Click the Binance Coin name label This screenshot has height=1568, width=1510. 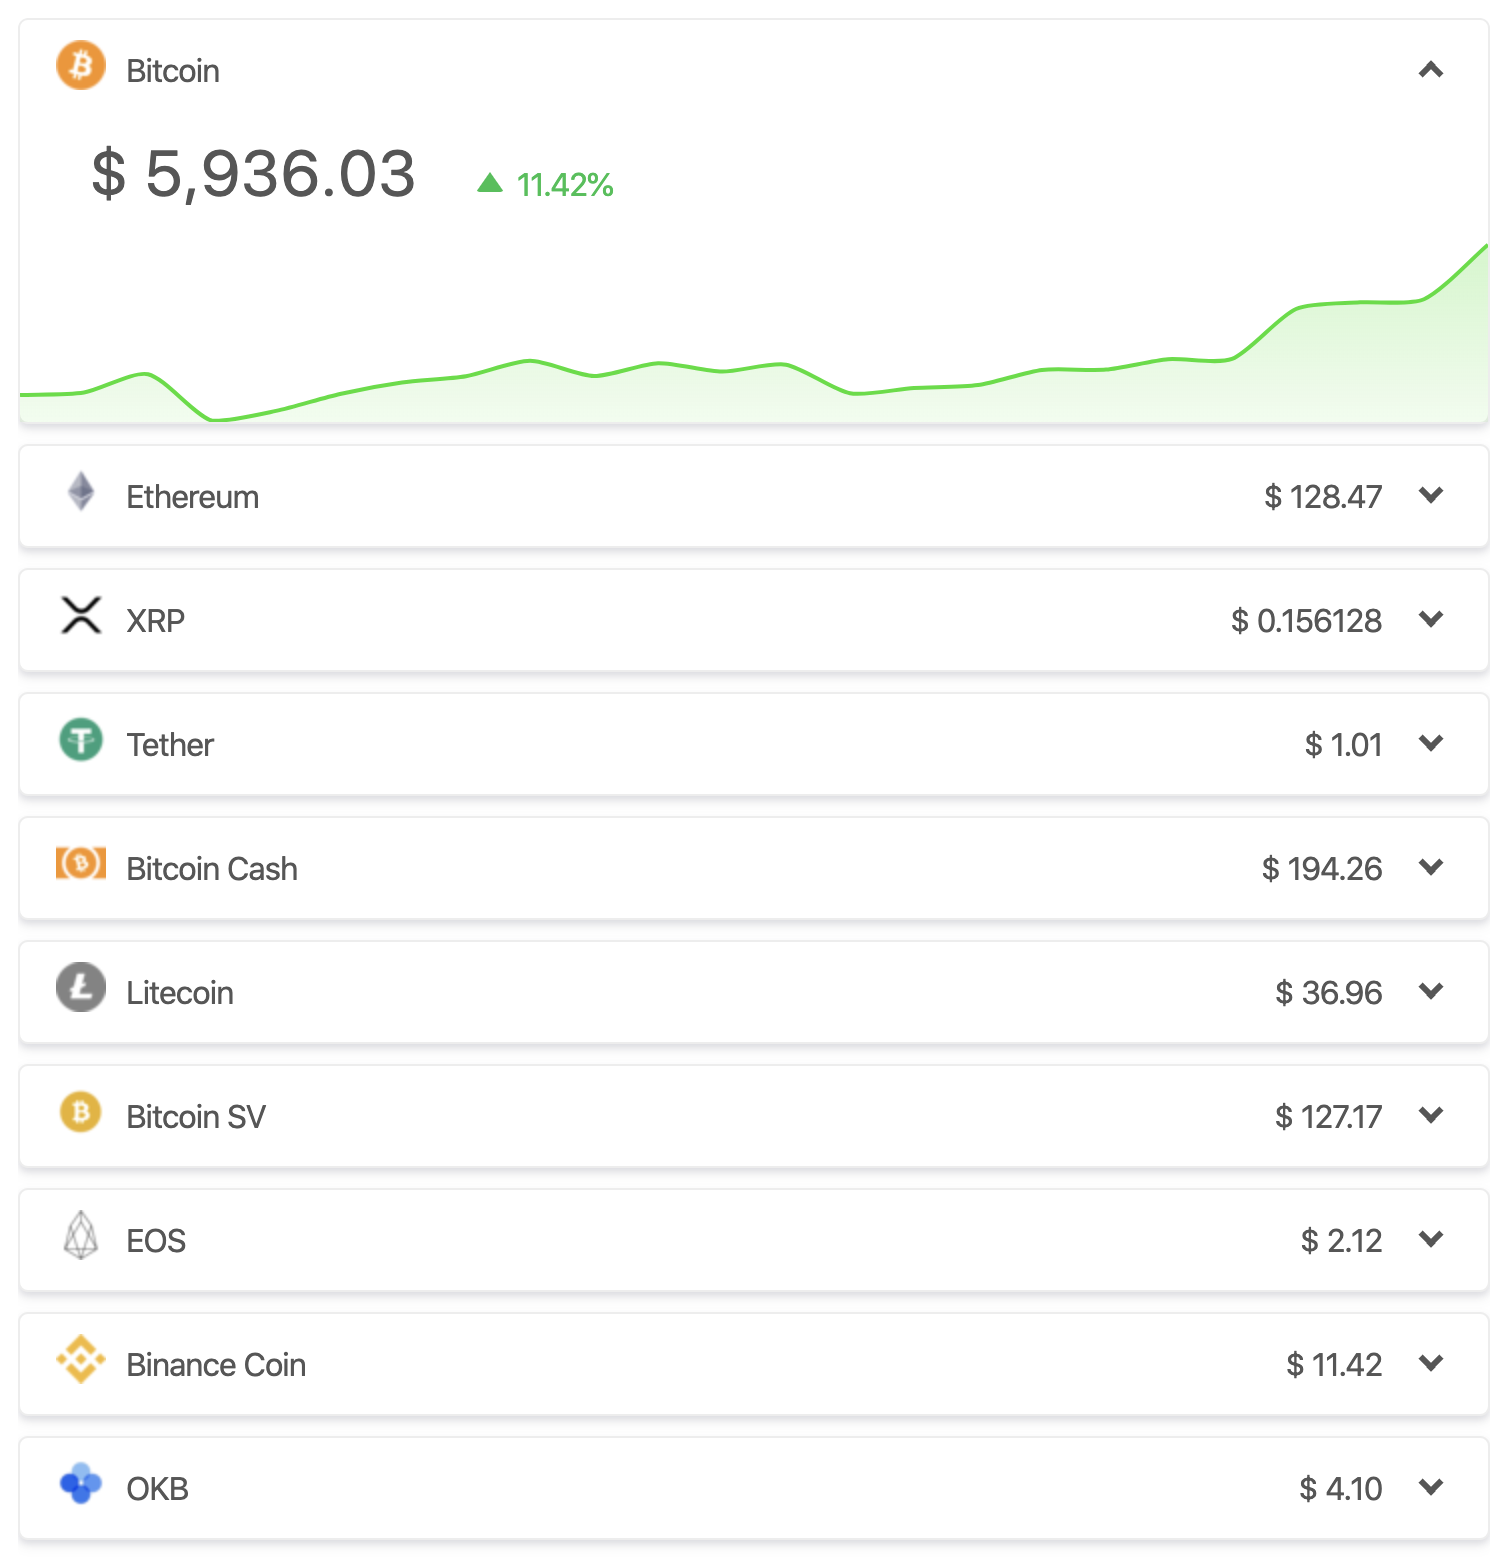[x=216, y=1365]
